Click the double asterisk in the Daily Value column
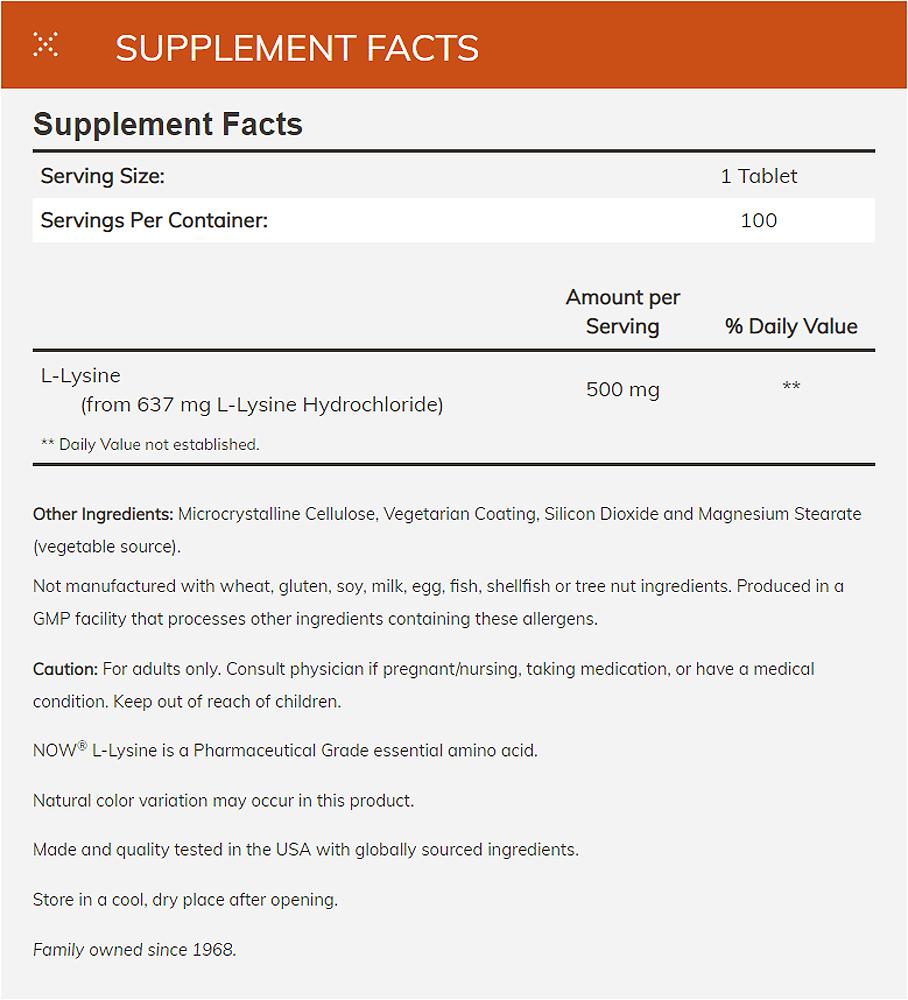The width and height of the screenshot is (908, 1000). click(x=791, y=387)
